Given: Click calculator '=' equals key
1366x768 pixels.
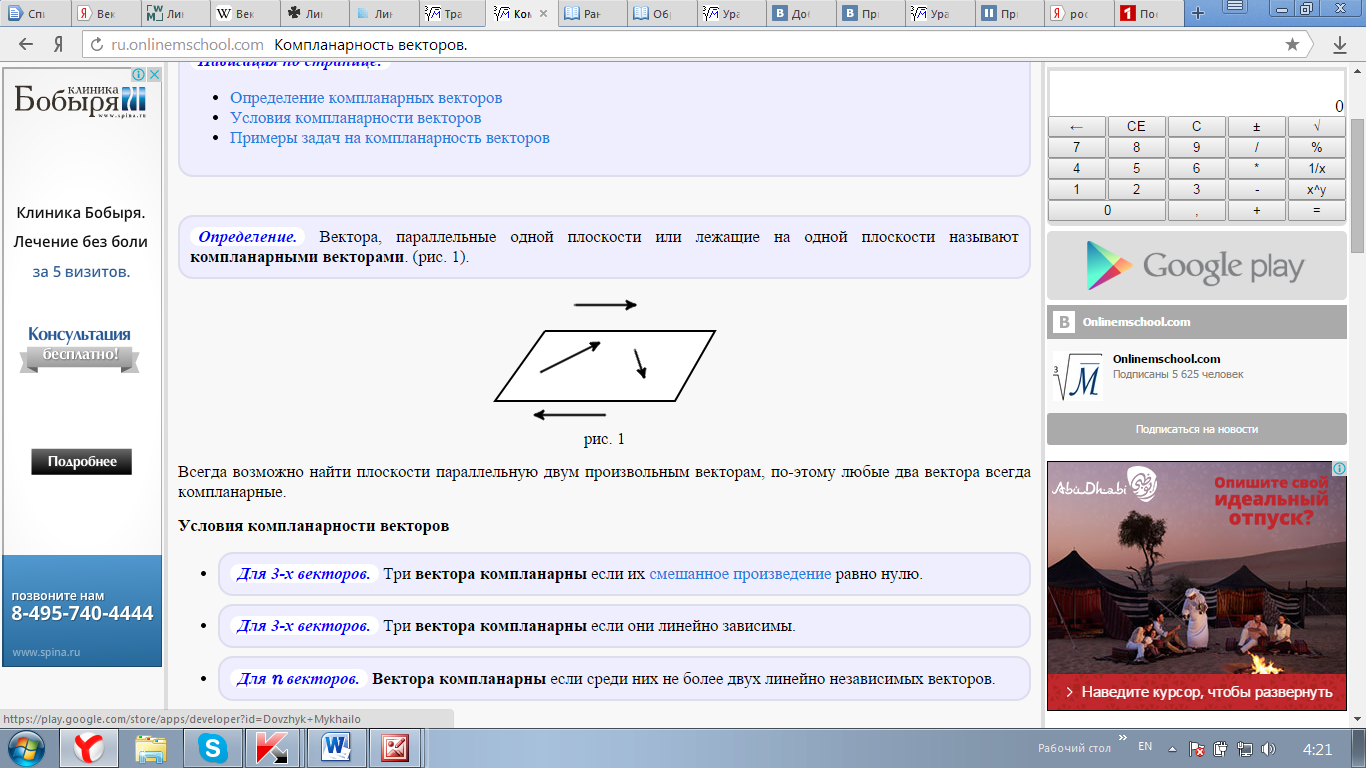Looking at the screenshot, I should (x=1317, y=211).
